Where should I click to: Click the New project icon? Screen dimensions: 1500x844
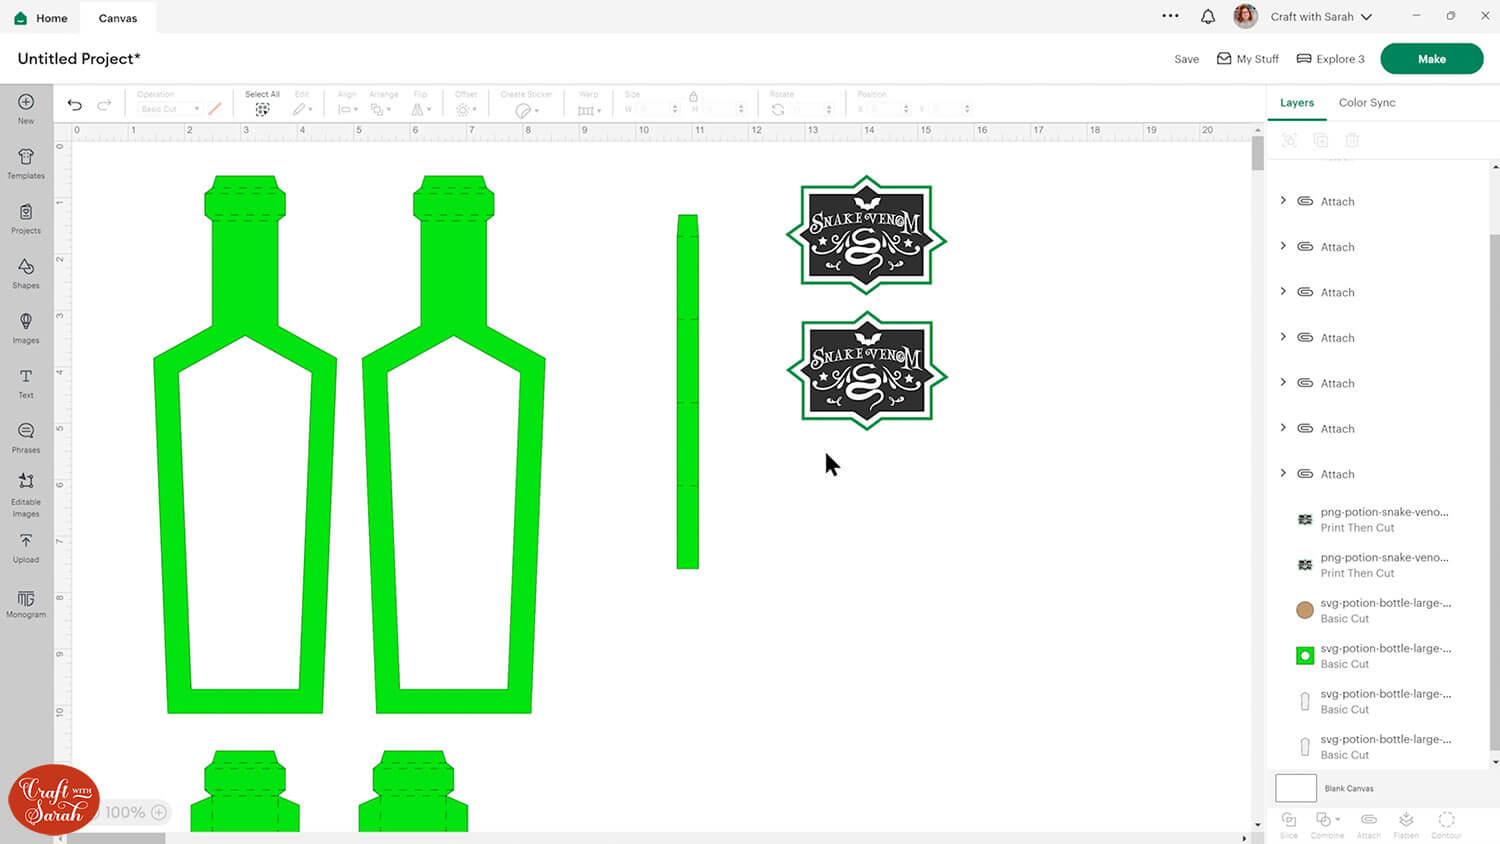(x=26, y=102)
